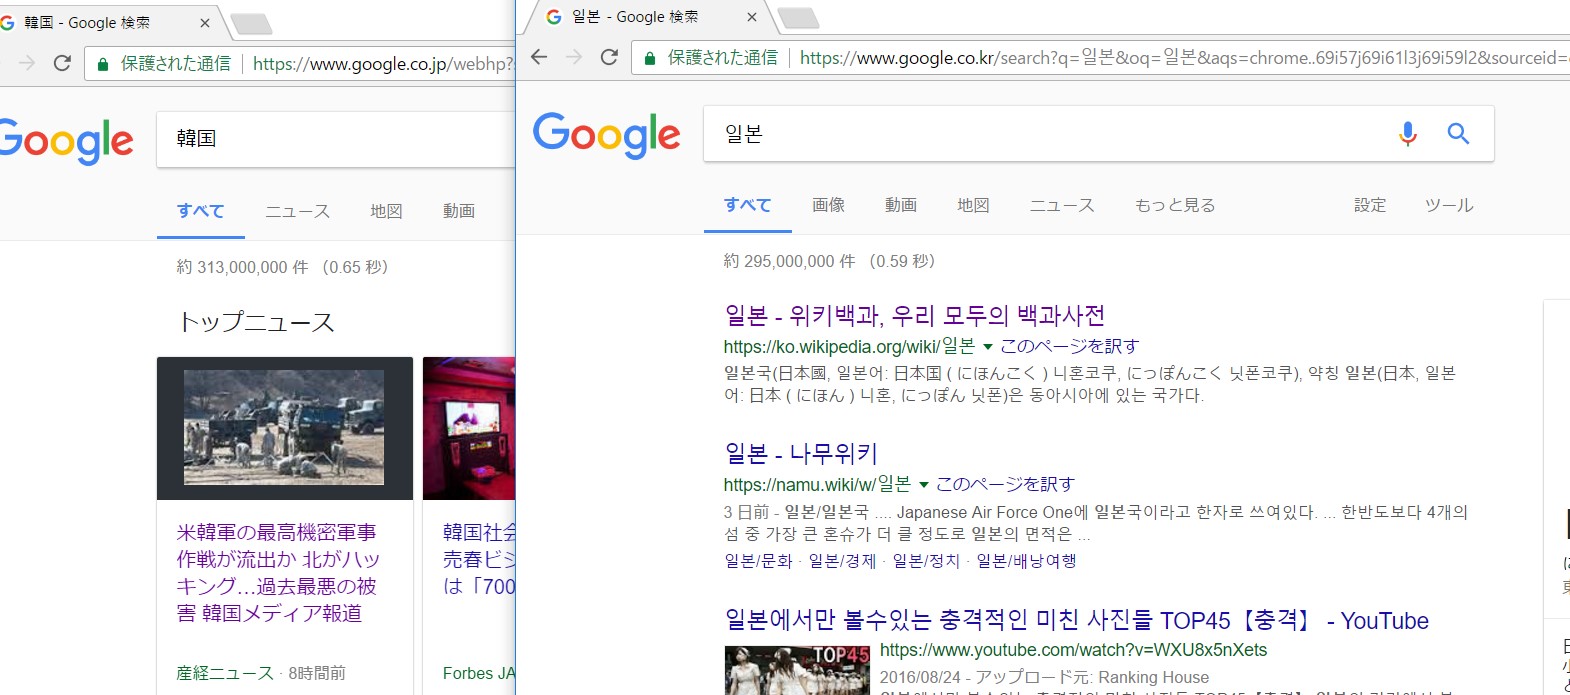Click the secure lock icon in right window
The image size is (1570, 695).
pyautogui.click(x=649, y=58)
